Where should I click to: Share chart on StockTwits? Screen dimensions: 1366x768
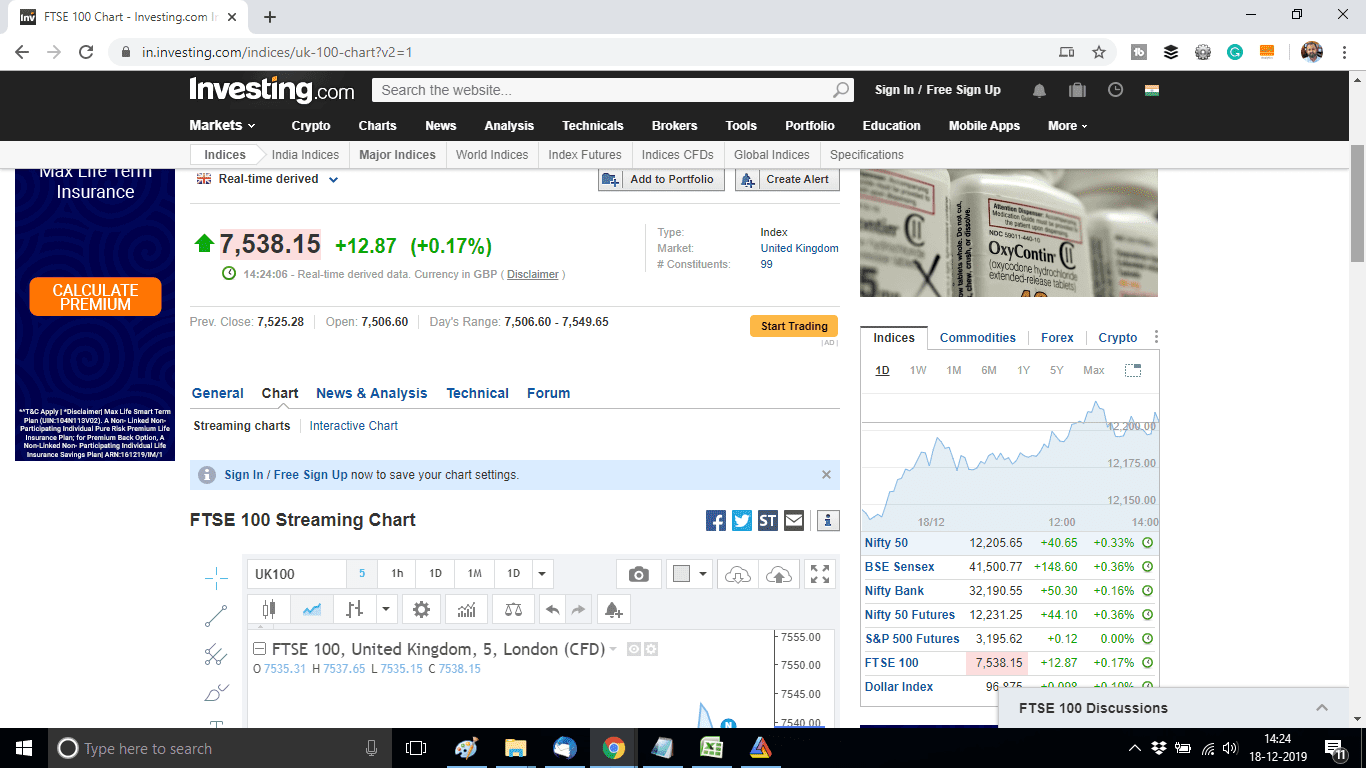(768, 520)
